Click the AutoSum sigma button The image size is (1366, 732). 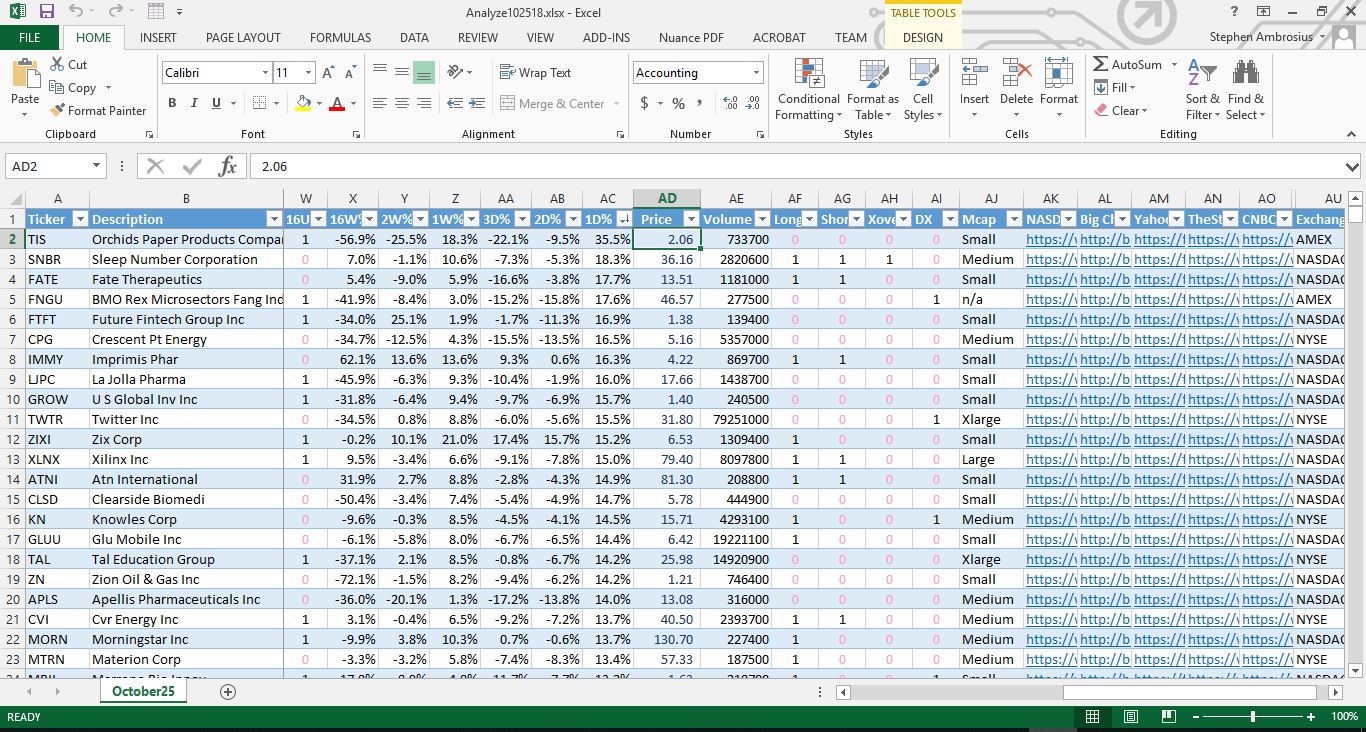1128,64
